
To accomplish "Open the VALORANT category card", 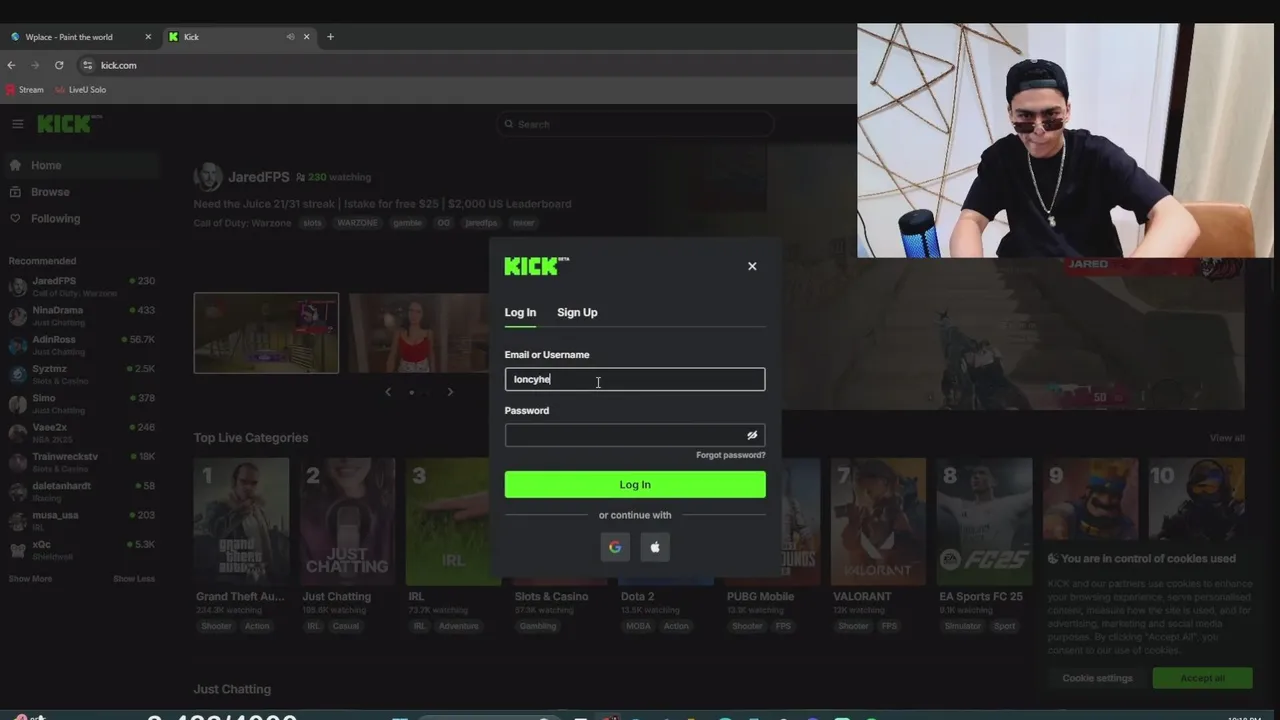I will pyautogui.click(x=878, y=521).
